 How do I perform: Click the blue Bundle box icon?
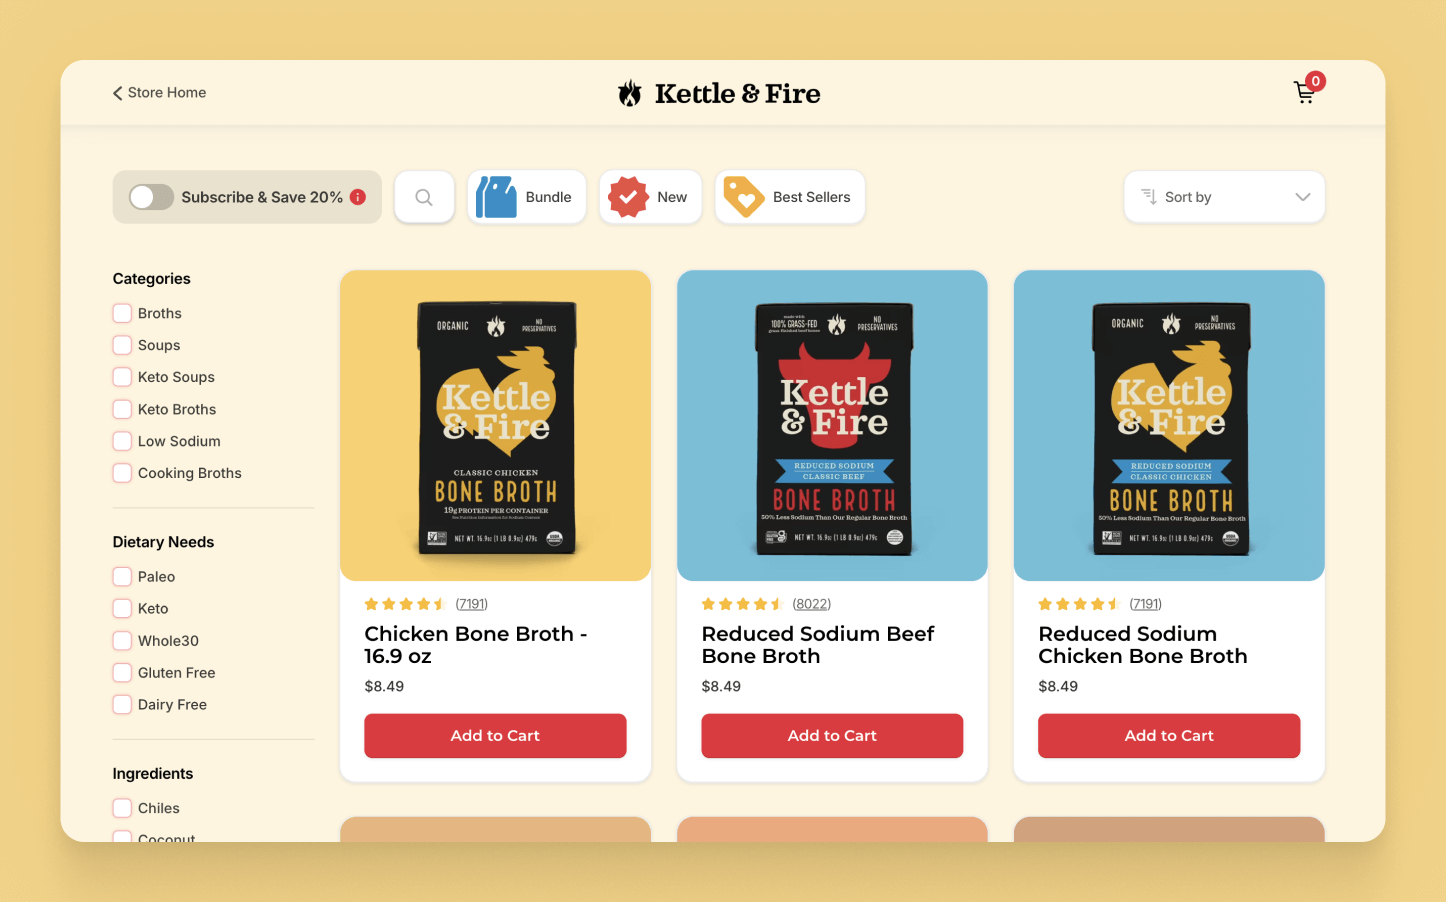coord(496,197)
